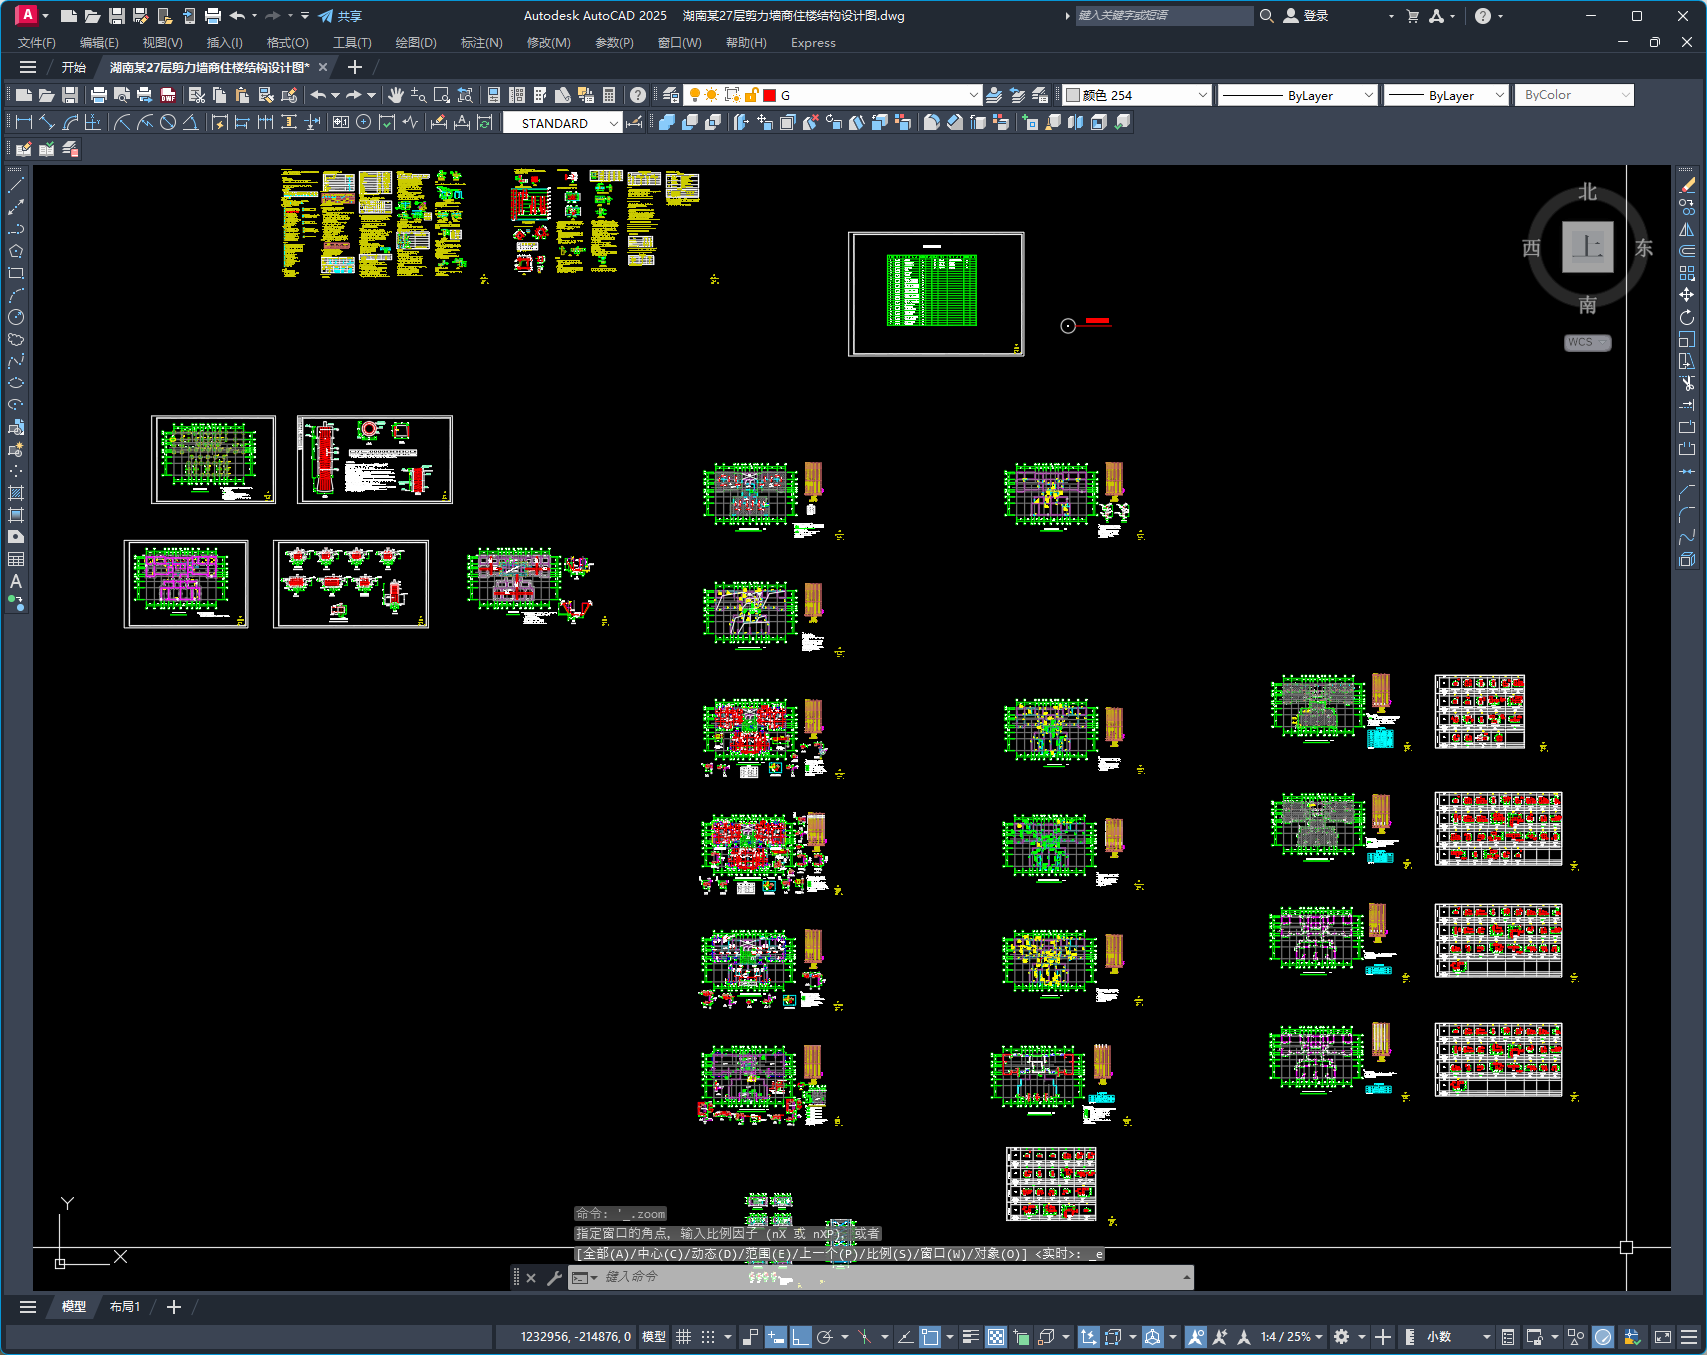Click the WCS coordinate system label

coord(1587,342)
